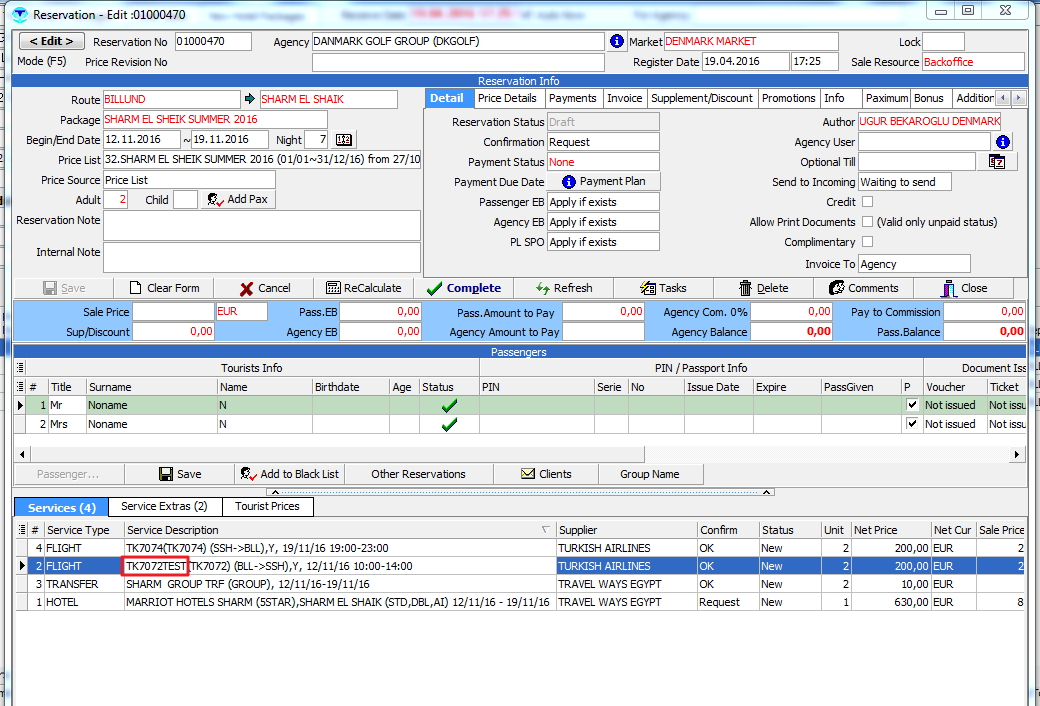Click the info icon next to Agency User
The width and height of the screenshot is (1040, 706).
(x=1003, y=142)
